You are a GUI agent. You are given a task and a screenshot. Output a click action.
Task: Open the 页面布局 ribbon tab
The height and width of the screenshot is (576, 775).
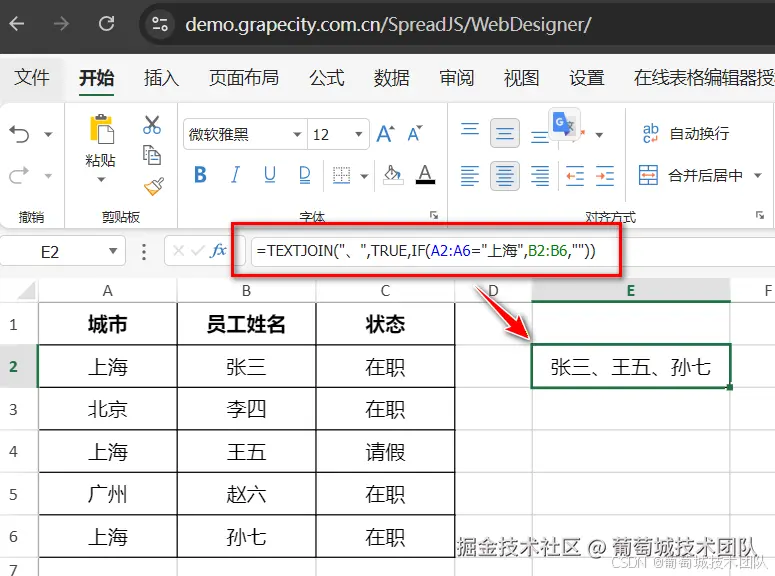coord(244,78)
